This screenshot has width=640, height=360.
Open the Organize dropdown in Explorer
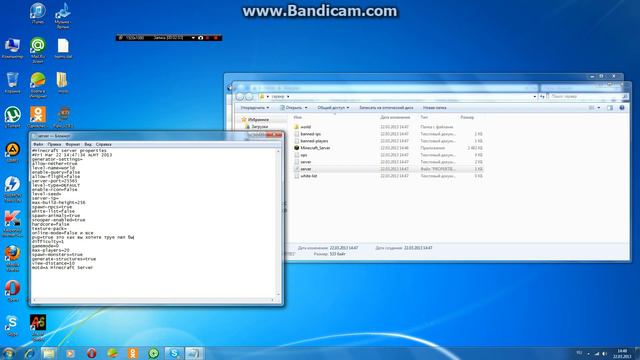255,108
